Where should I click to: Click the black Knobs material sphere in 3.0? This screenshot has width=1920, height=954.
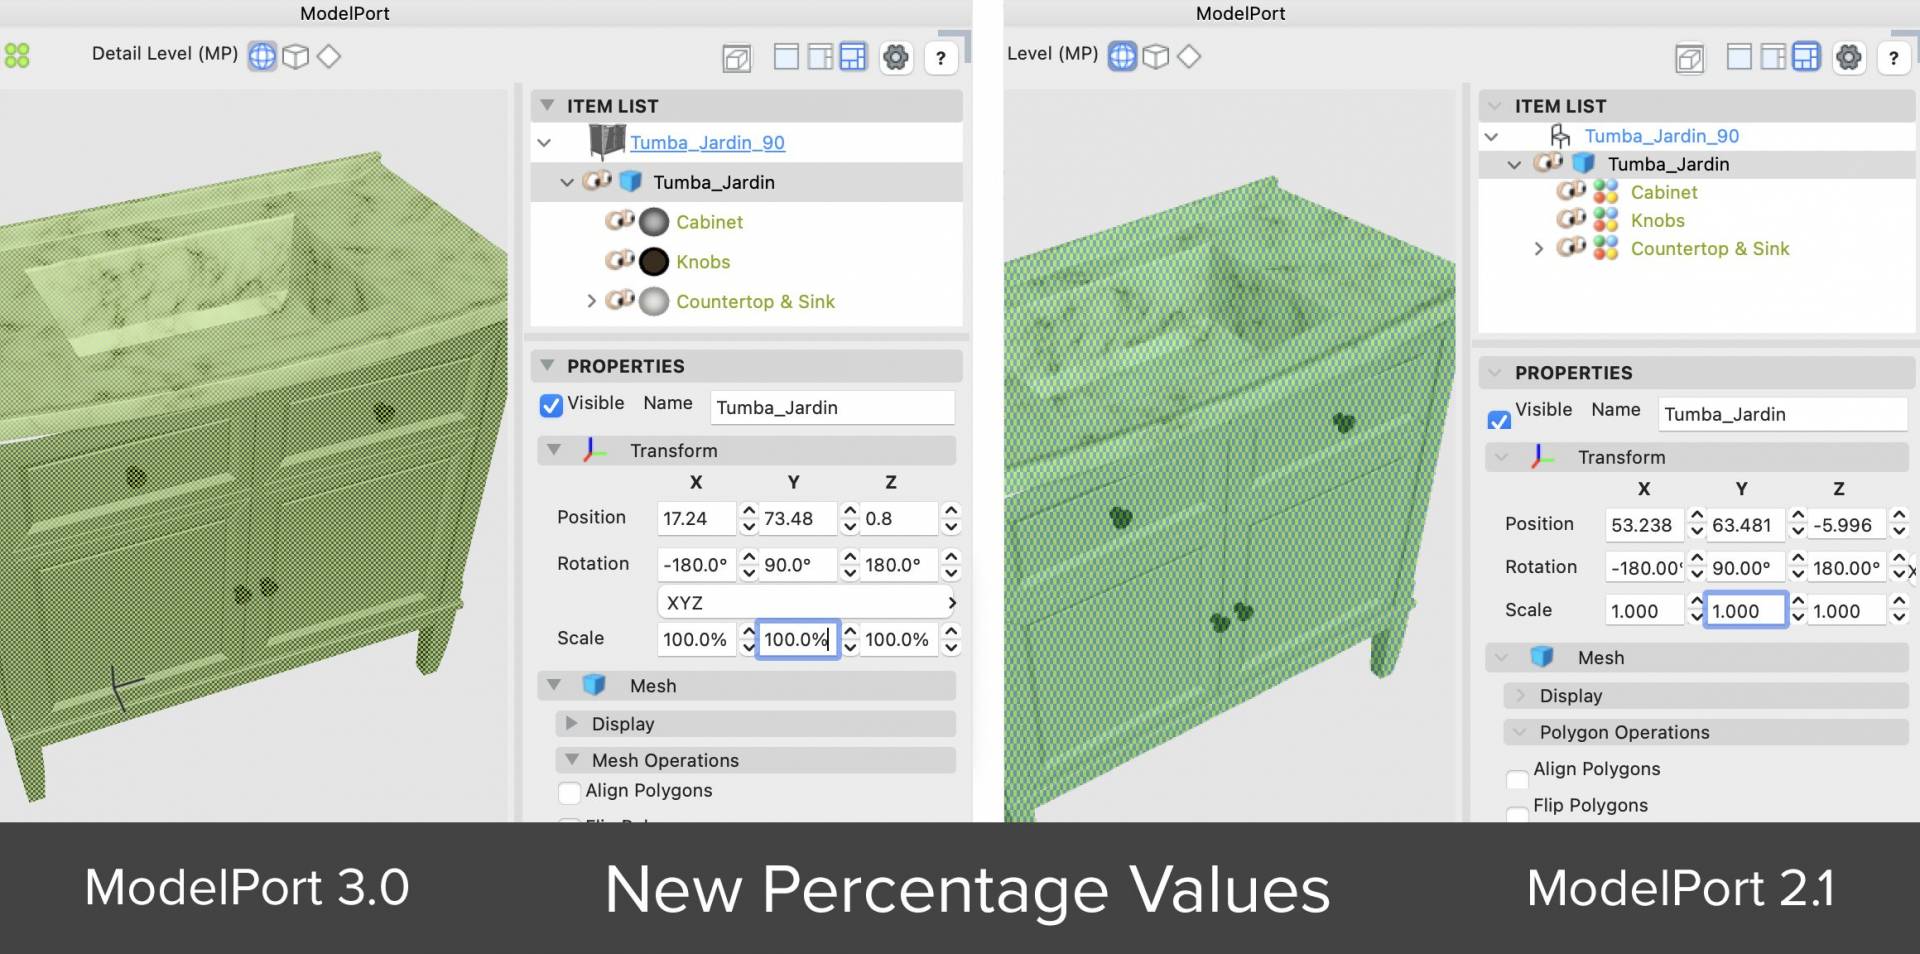pyautogui.click(x=654, y=262)
